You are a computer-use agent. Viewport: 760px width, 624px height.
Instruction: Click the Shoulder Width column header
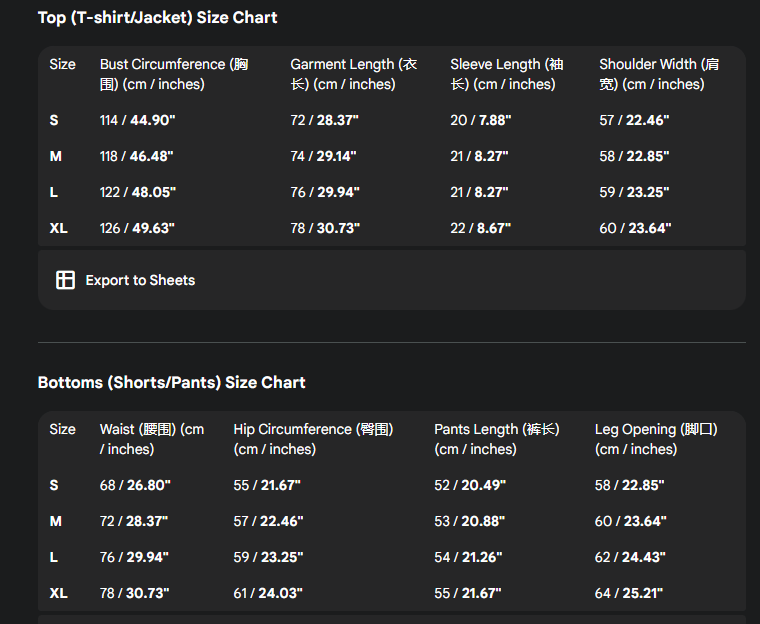(x=658, y=74)
